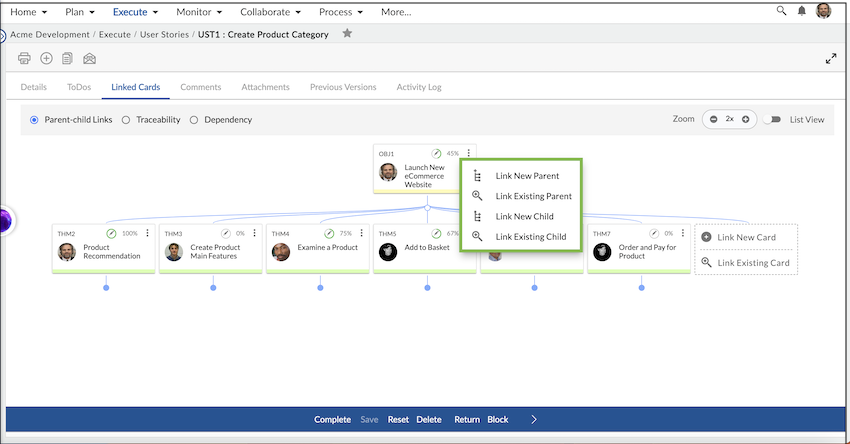Toggle the List View switch
Screen dimensions: 850x444
[x=772, y=119]
